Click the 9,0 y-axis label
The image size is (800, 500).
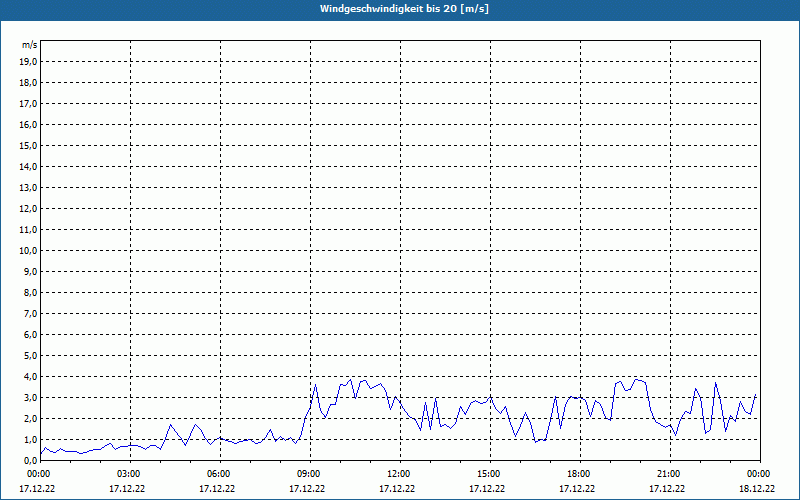tap(30, 271)
